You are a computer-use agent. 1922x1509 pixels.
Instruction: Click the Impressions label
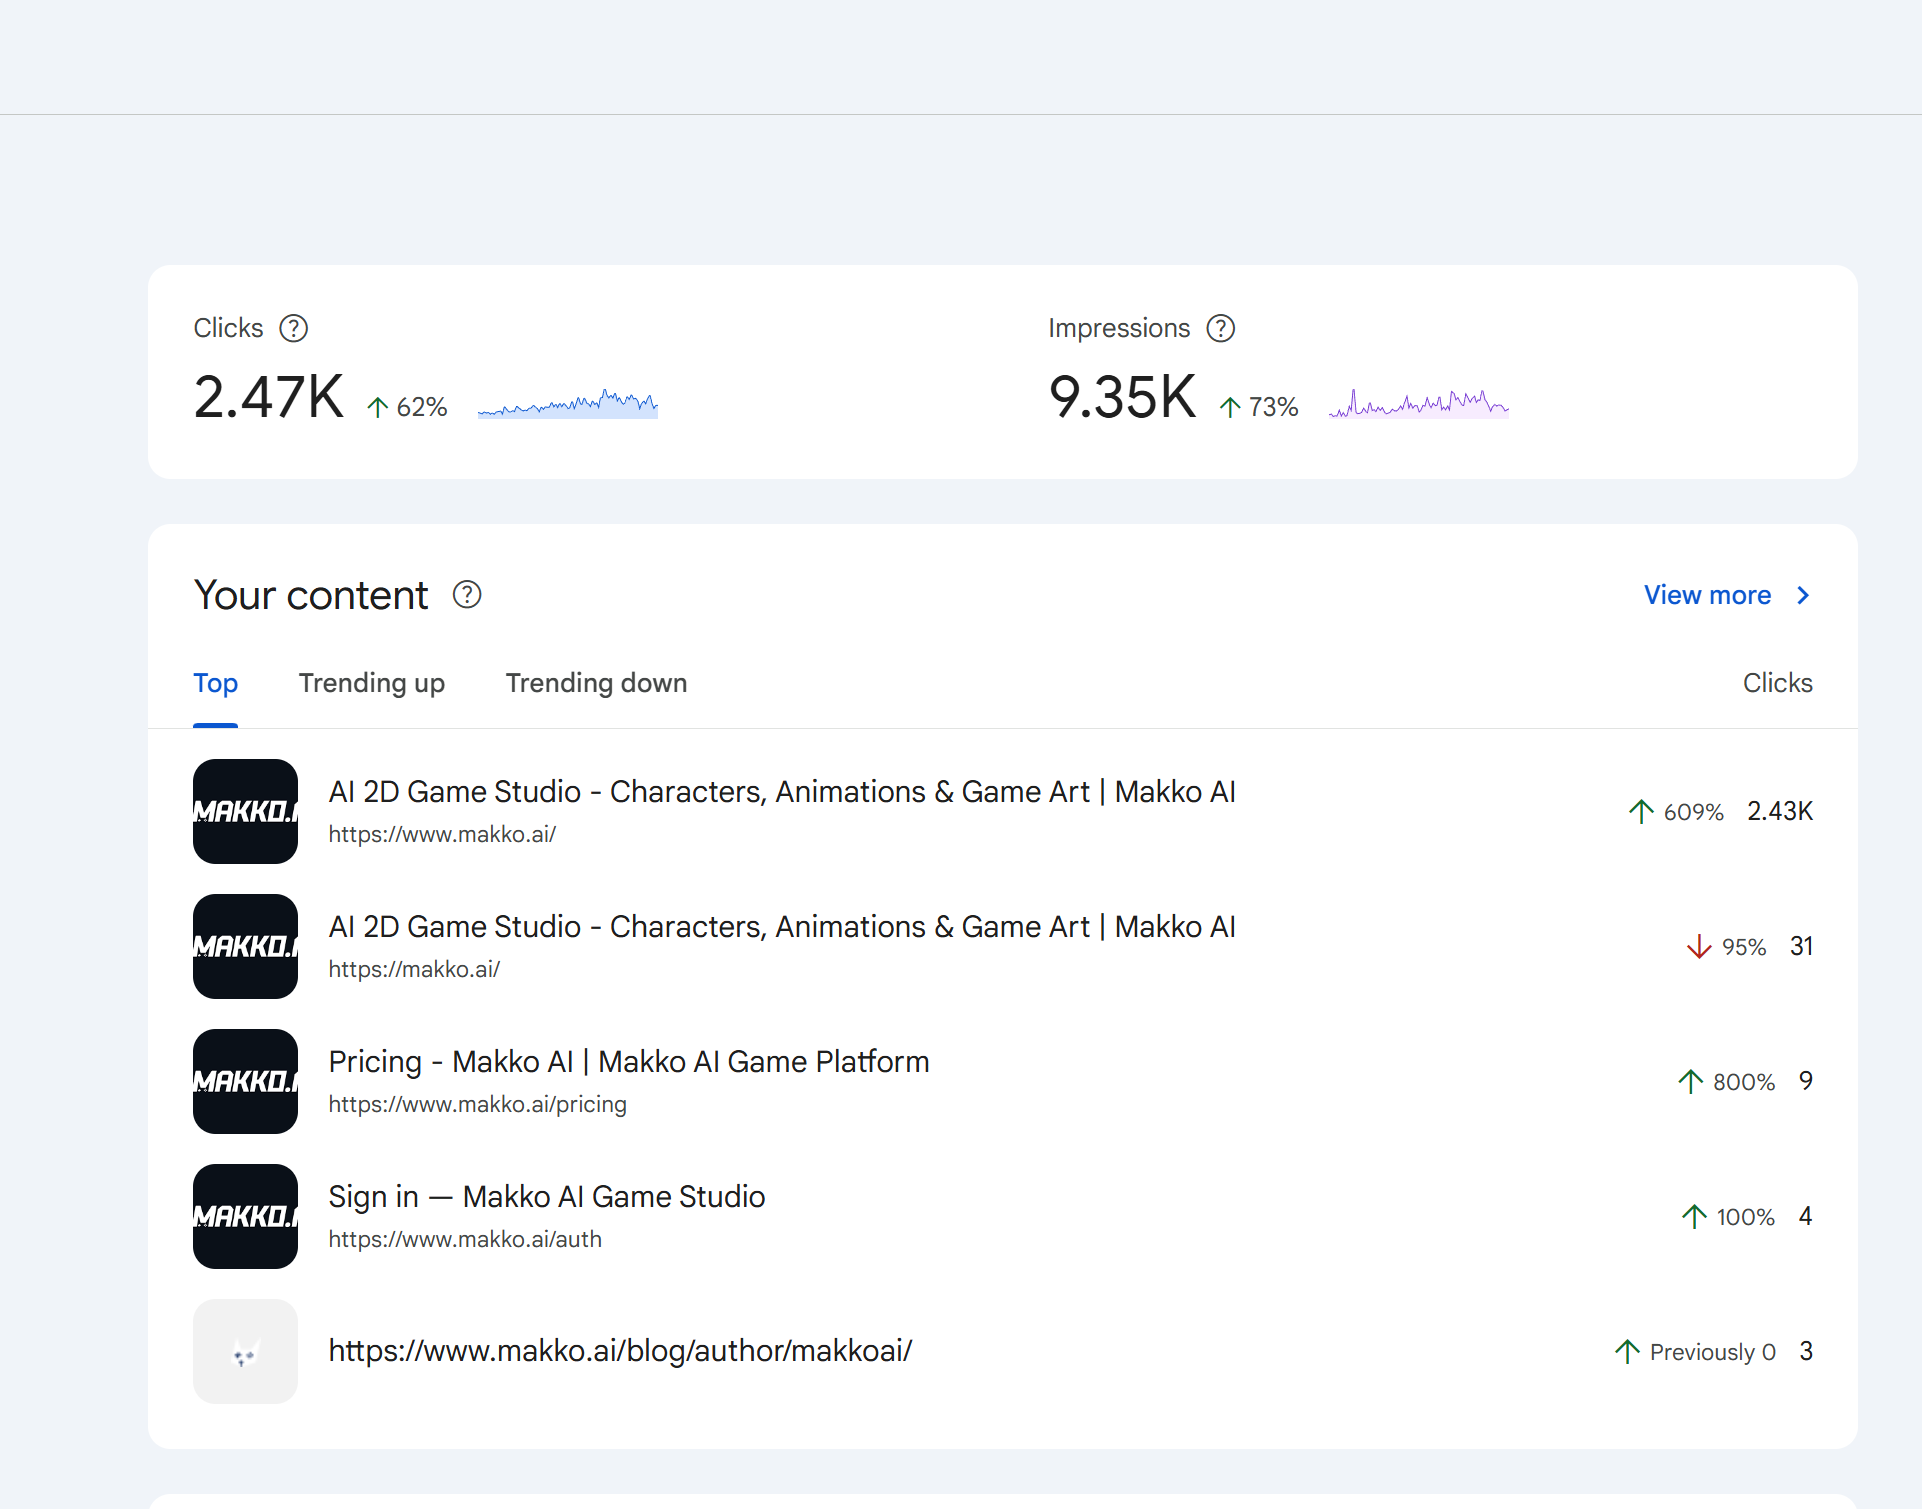tap(1119, 328)
